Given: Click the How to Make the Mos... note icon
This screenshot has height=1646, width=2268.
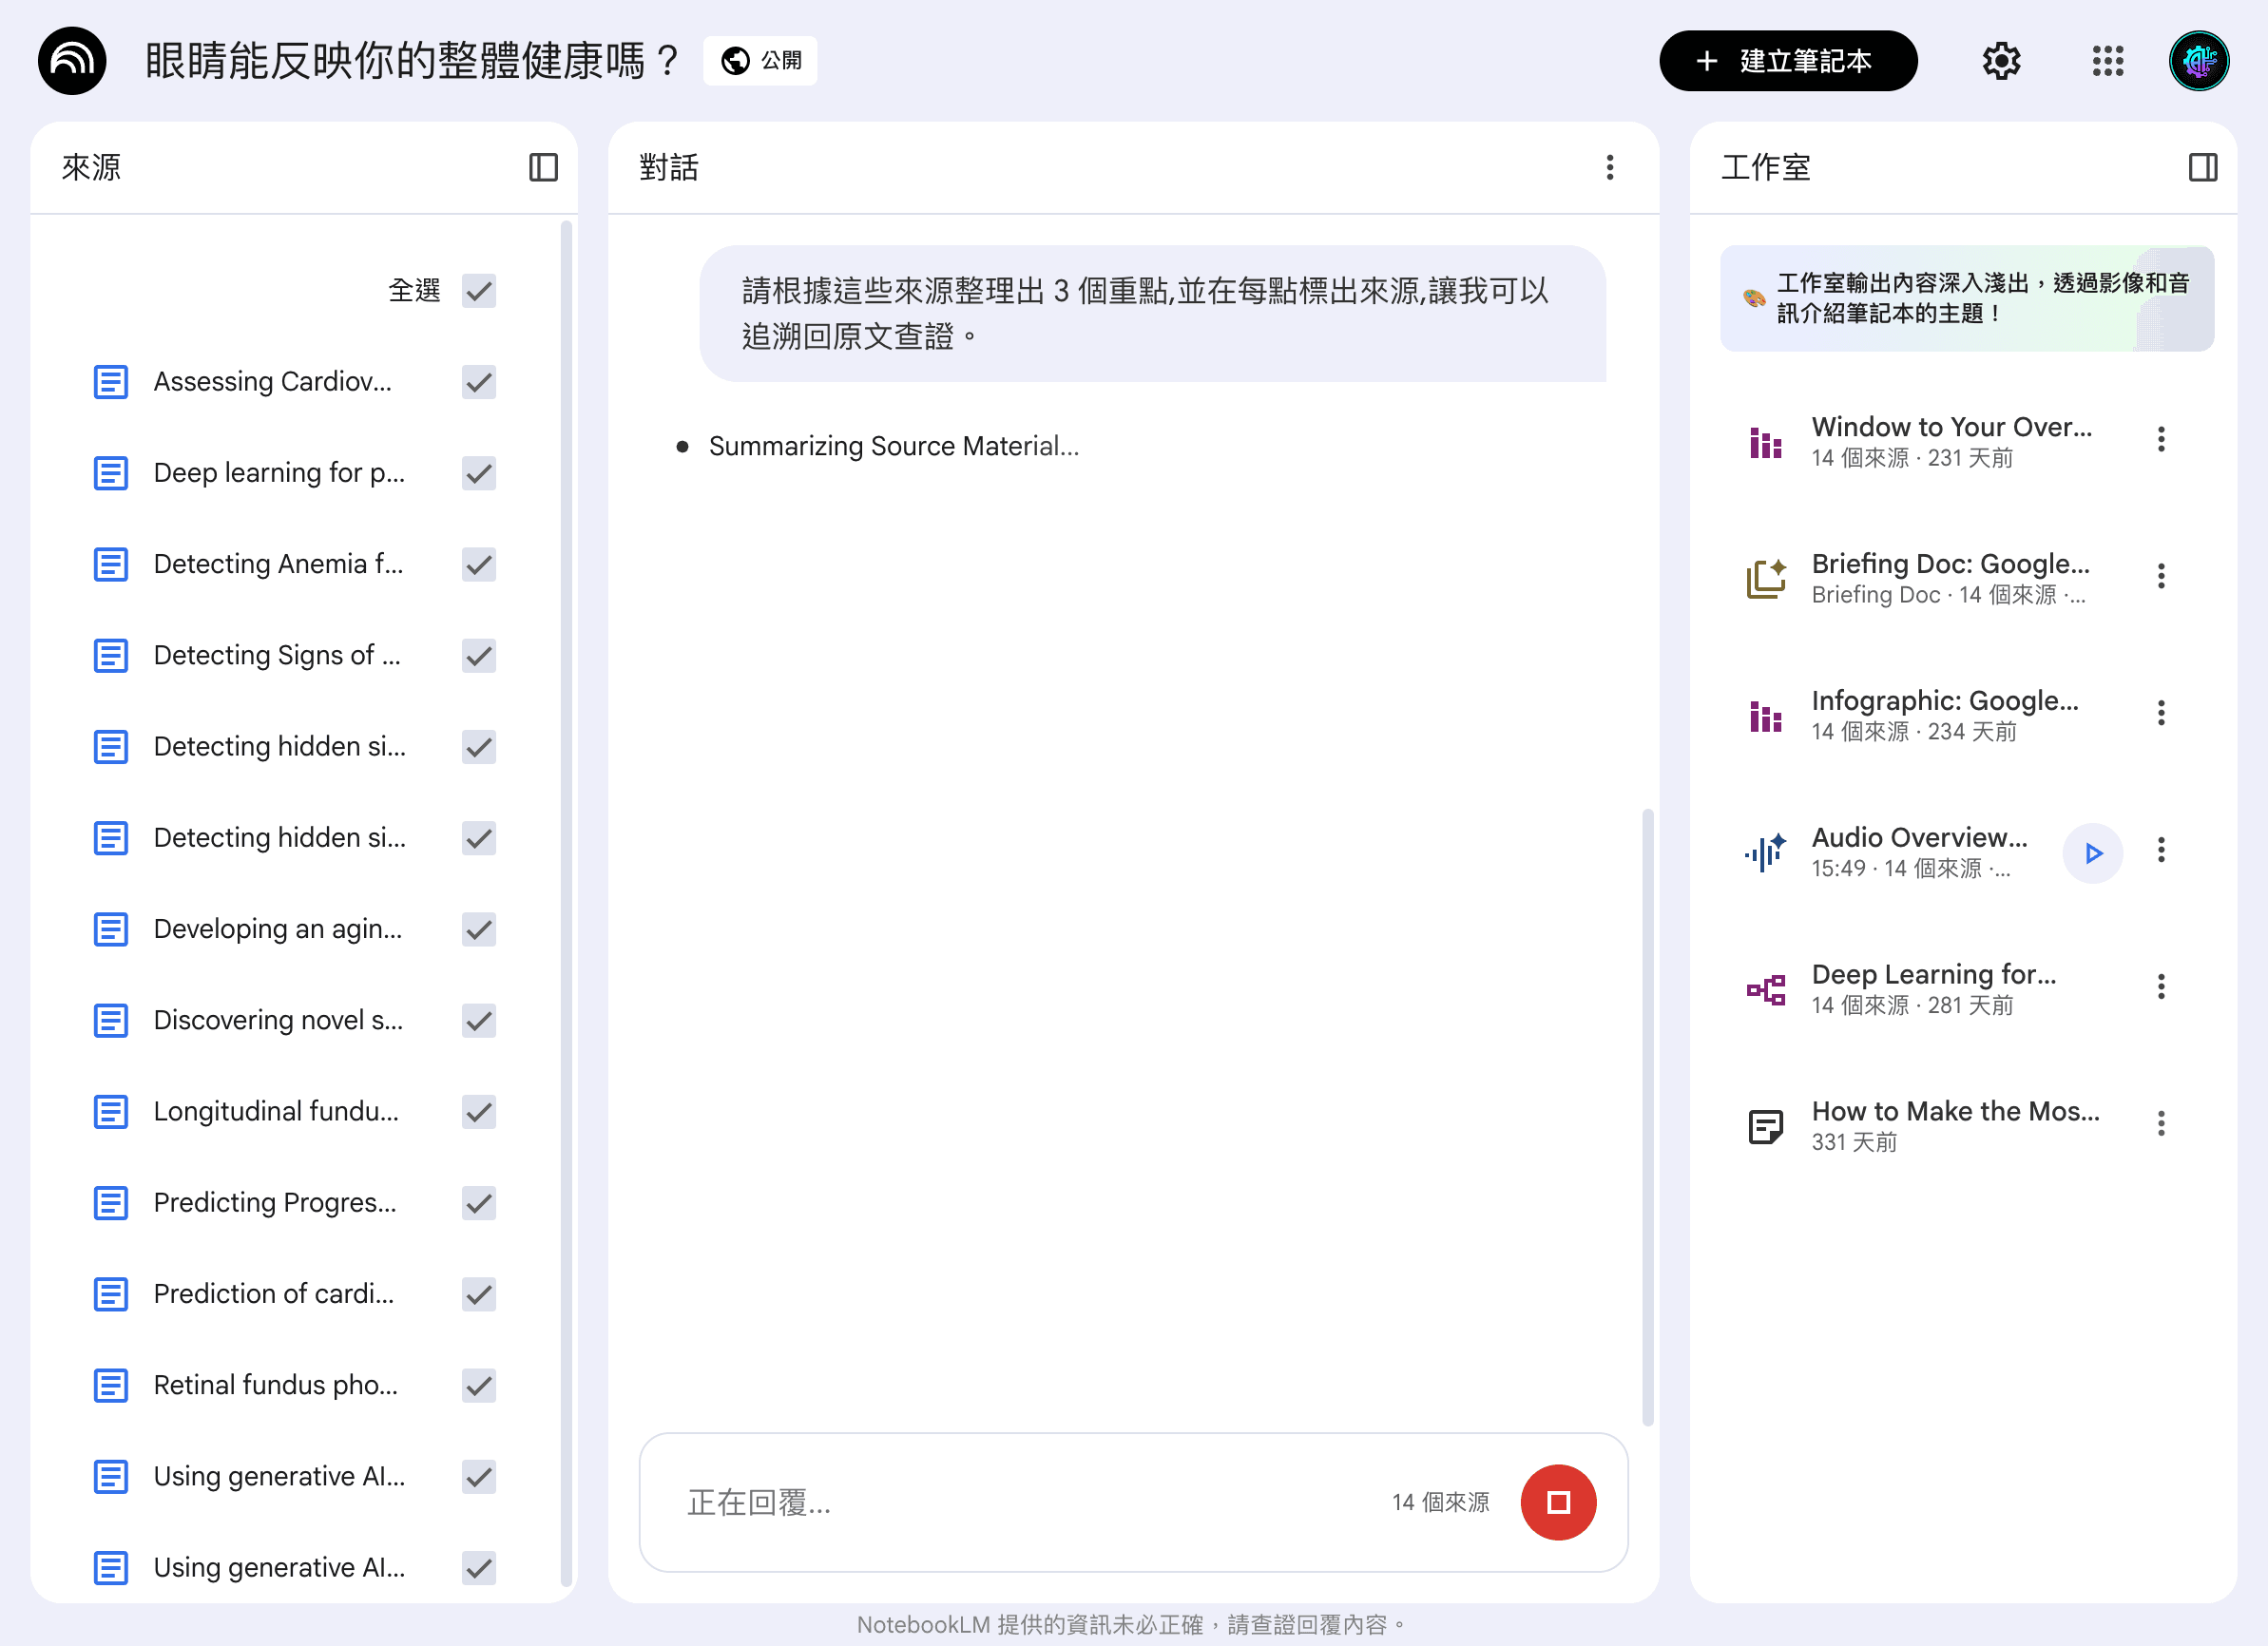Looking at the screenshot, I should coord(1765,1126).
